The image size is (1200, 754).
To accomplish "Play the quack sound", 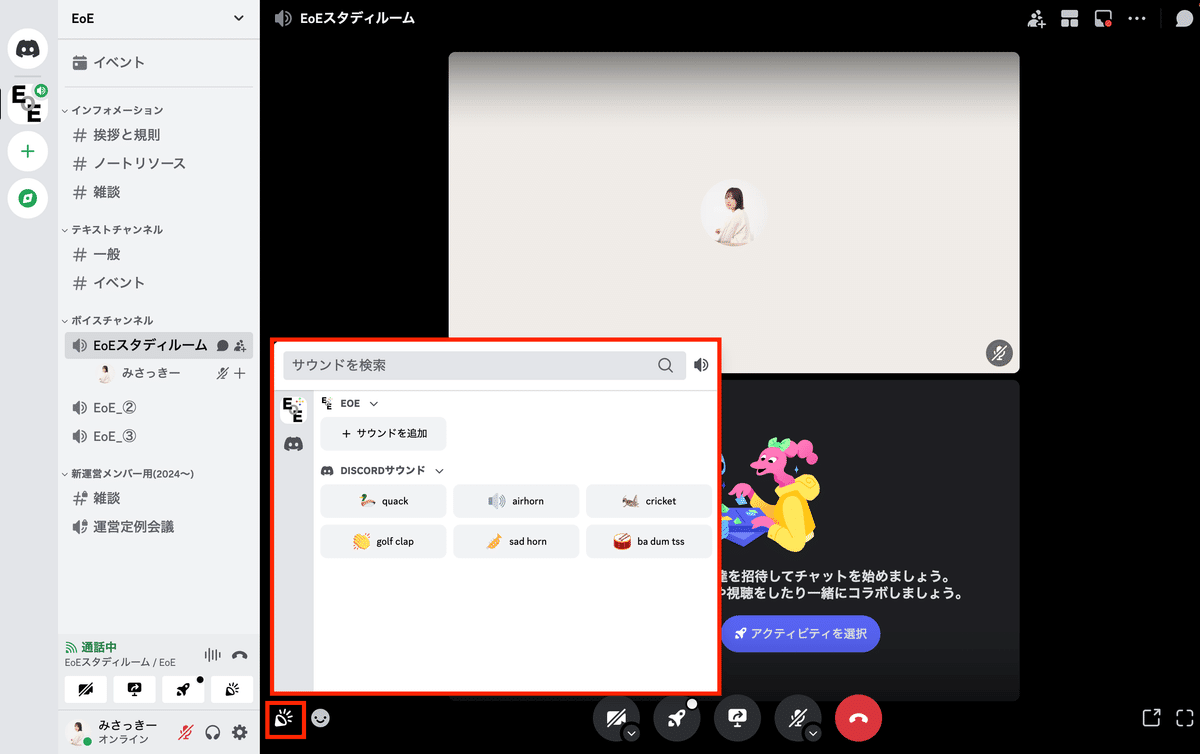I will point(383,501).
